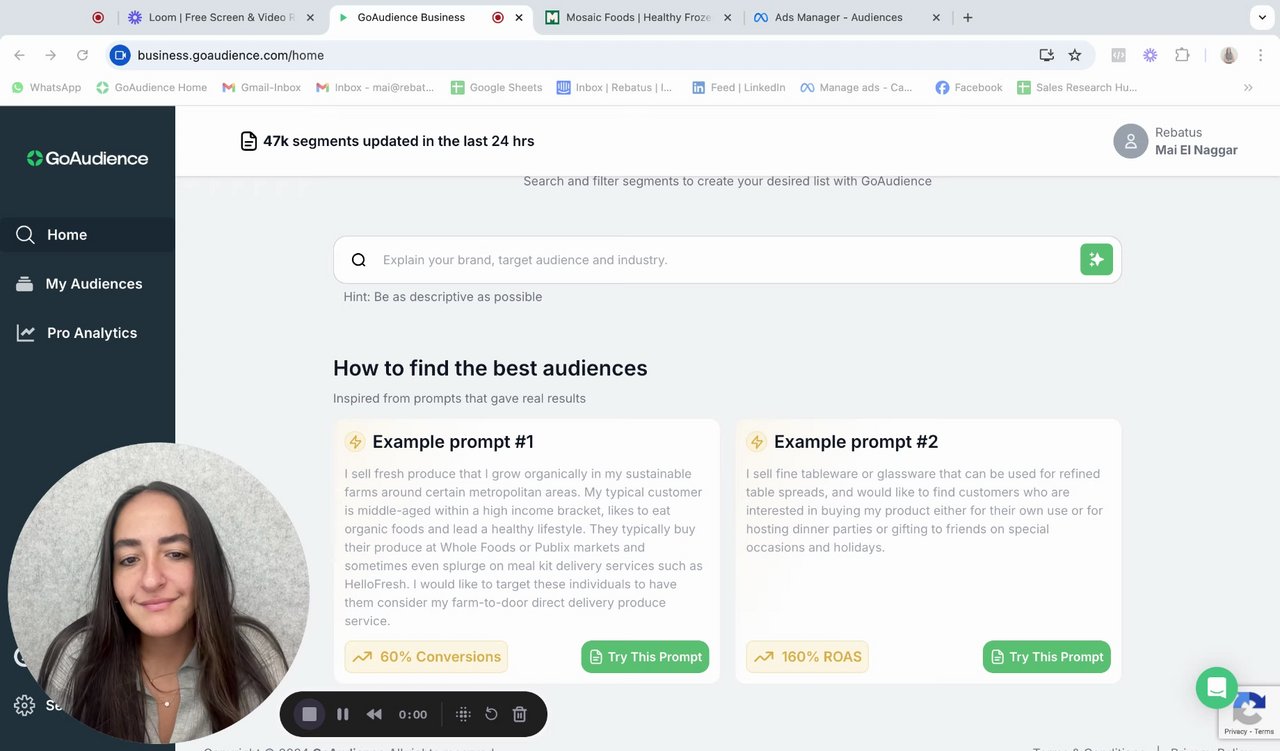Image resolution: width=1280 pixels, height=751 pixels.
Task: Switch to the Loom Free Screen & Video tab
Action: [x=221, y=17]
